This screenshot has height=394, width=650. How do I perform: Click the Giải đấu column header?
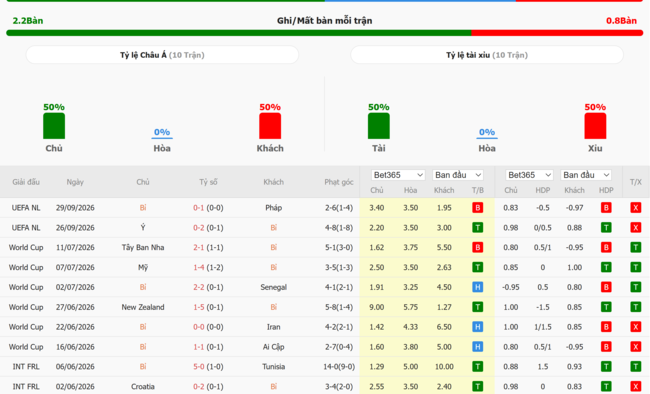click(x=26, y=182)
